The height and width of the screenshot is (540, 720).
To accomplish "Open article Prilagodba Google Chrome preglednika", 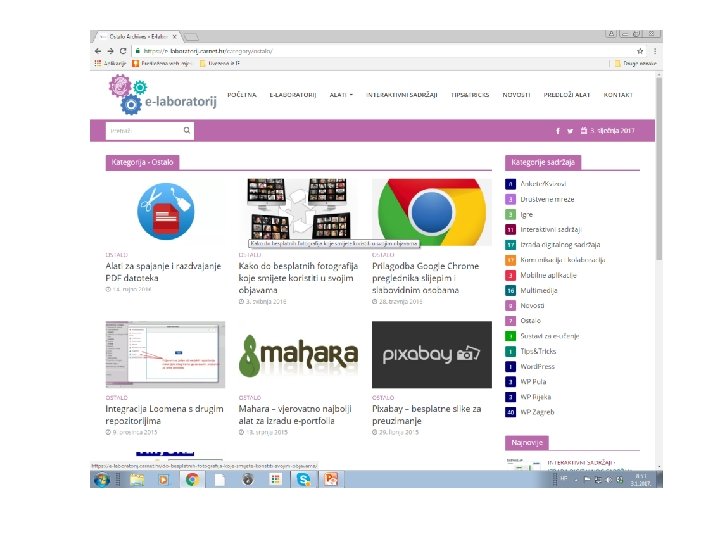I will pos(425,278).
